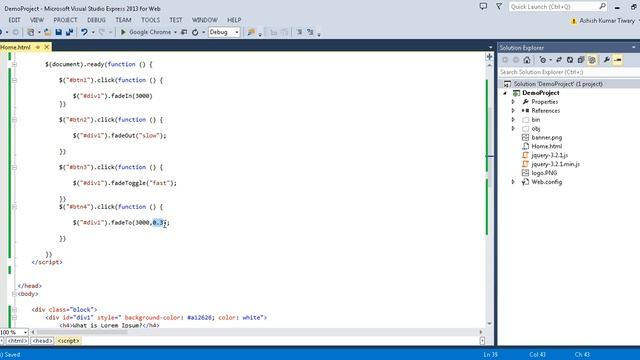Click the Save All icon

point(69,32)
